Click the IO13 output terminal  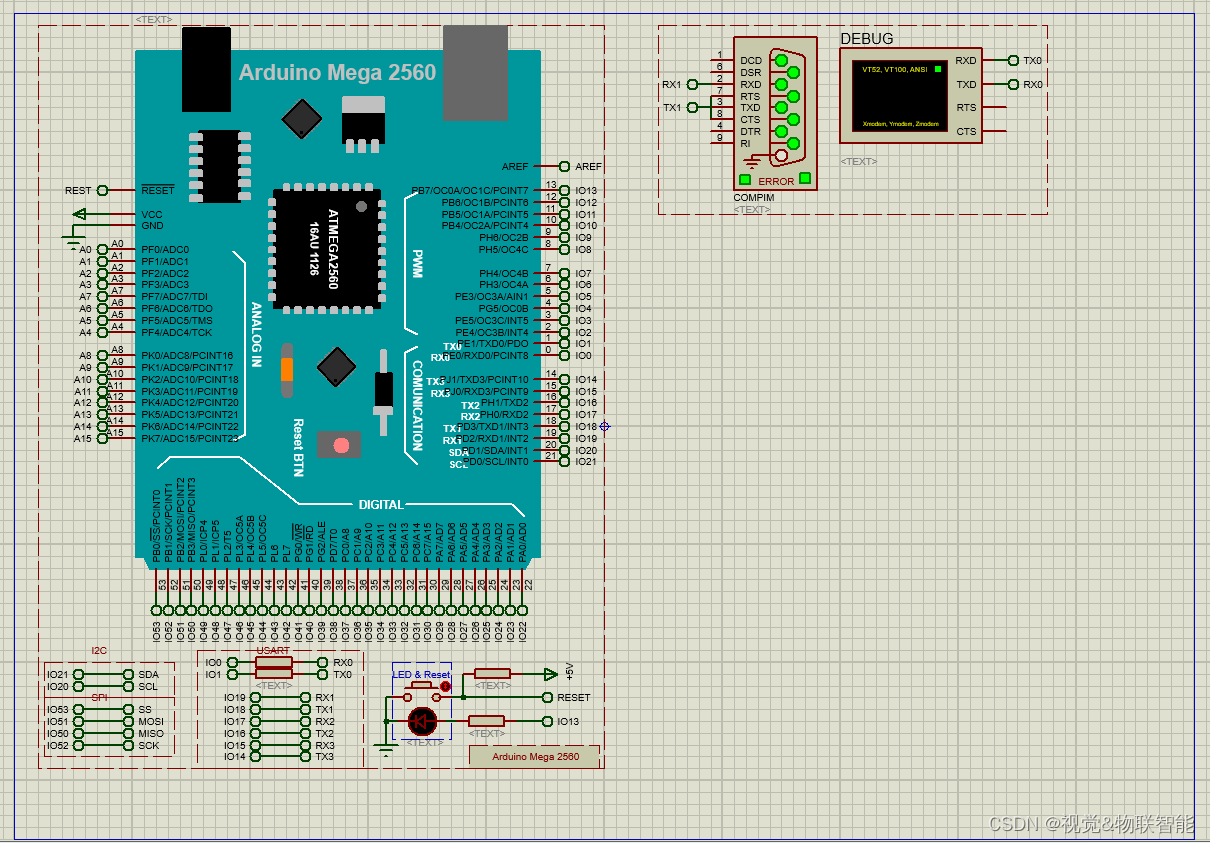click(549, 721)
